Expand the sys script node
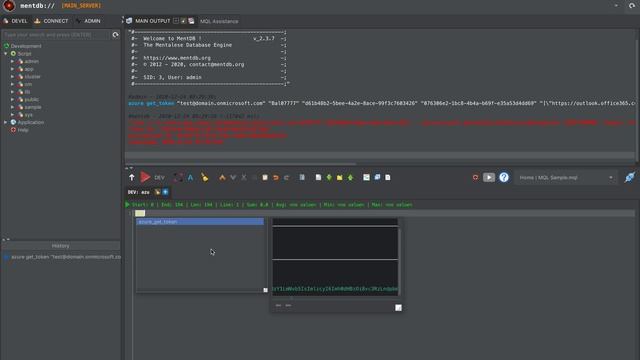 coord(12,115)
